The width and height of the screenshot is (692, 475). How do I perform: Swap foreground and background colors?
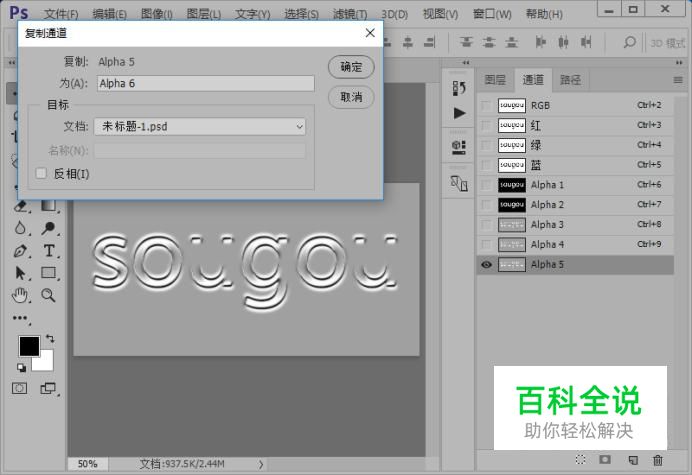(x=50, y=339)
